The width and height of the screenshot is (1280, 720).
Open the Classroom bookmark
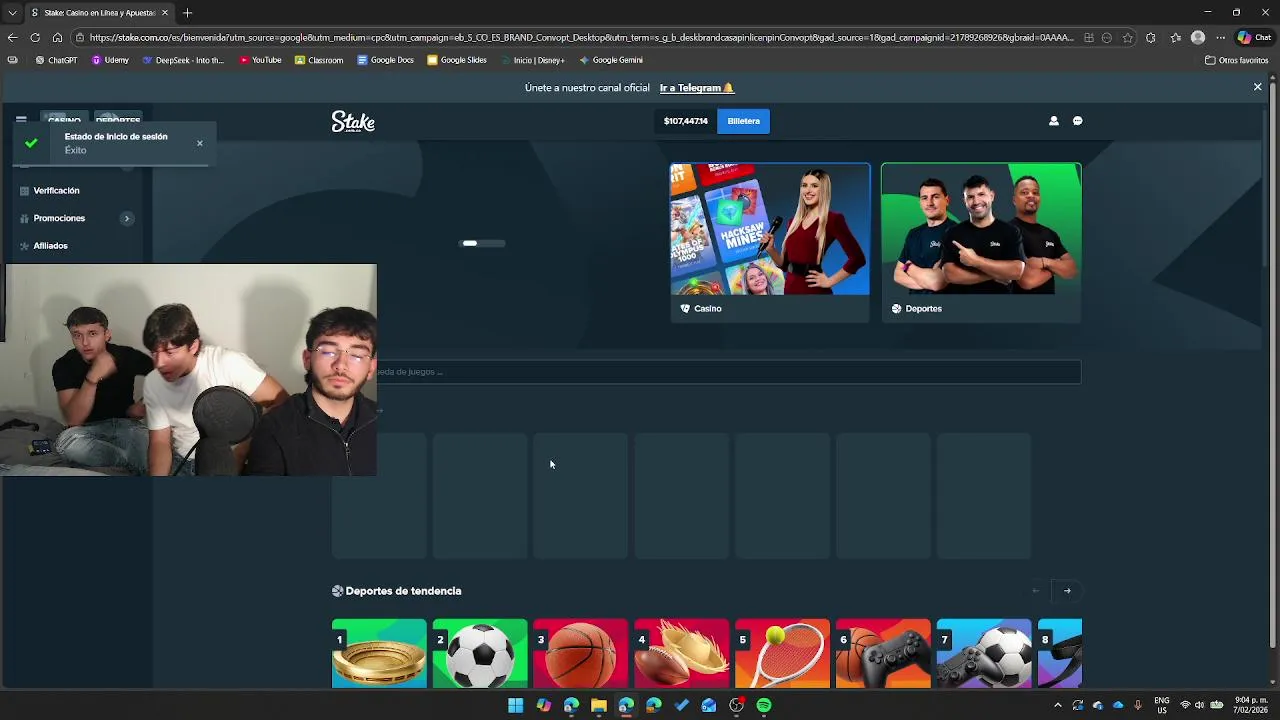tap(319, 60)
